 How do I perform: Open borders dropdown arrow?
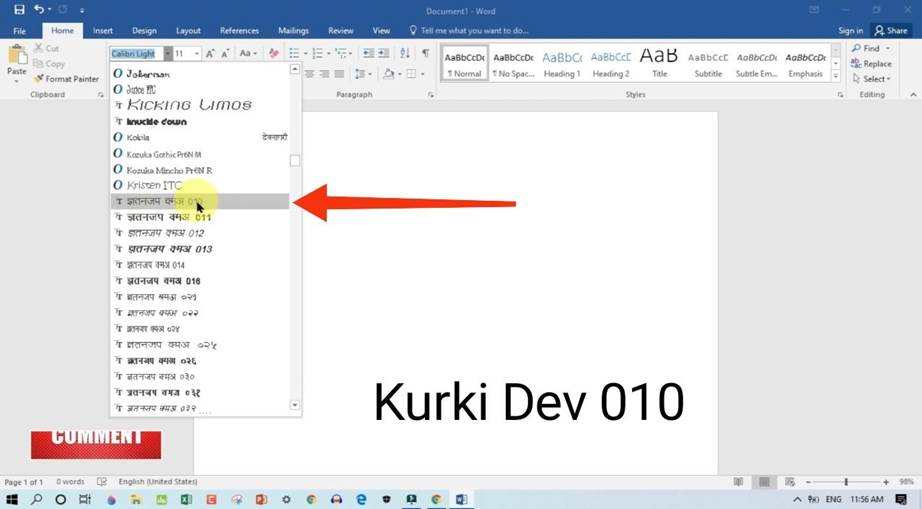point(422,73)
